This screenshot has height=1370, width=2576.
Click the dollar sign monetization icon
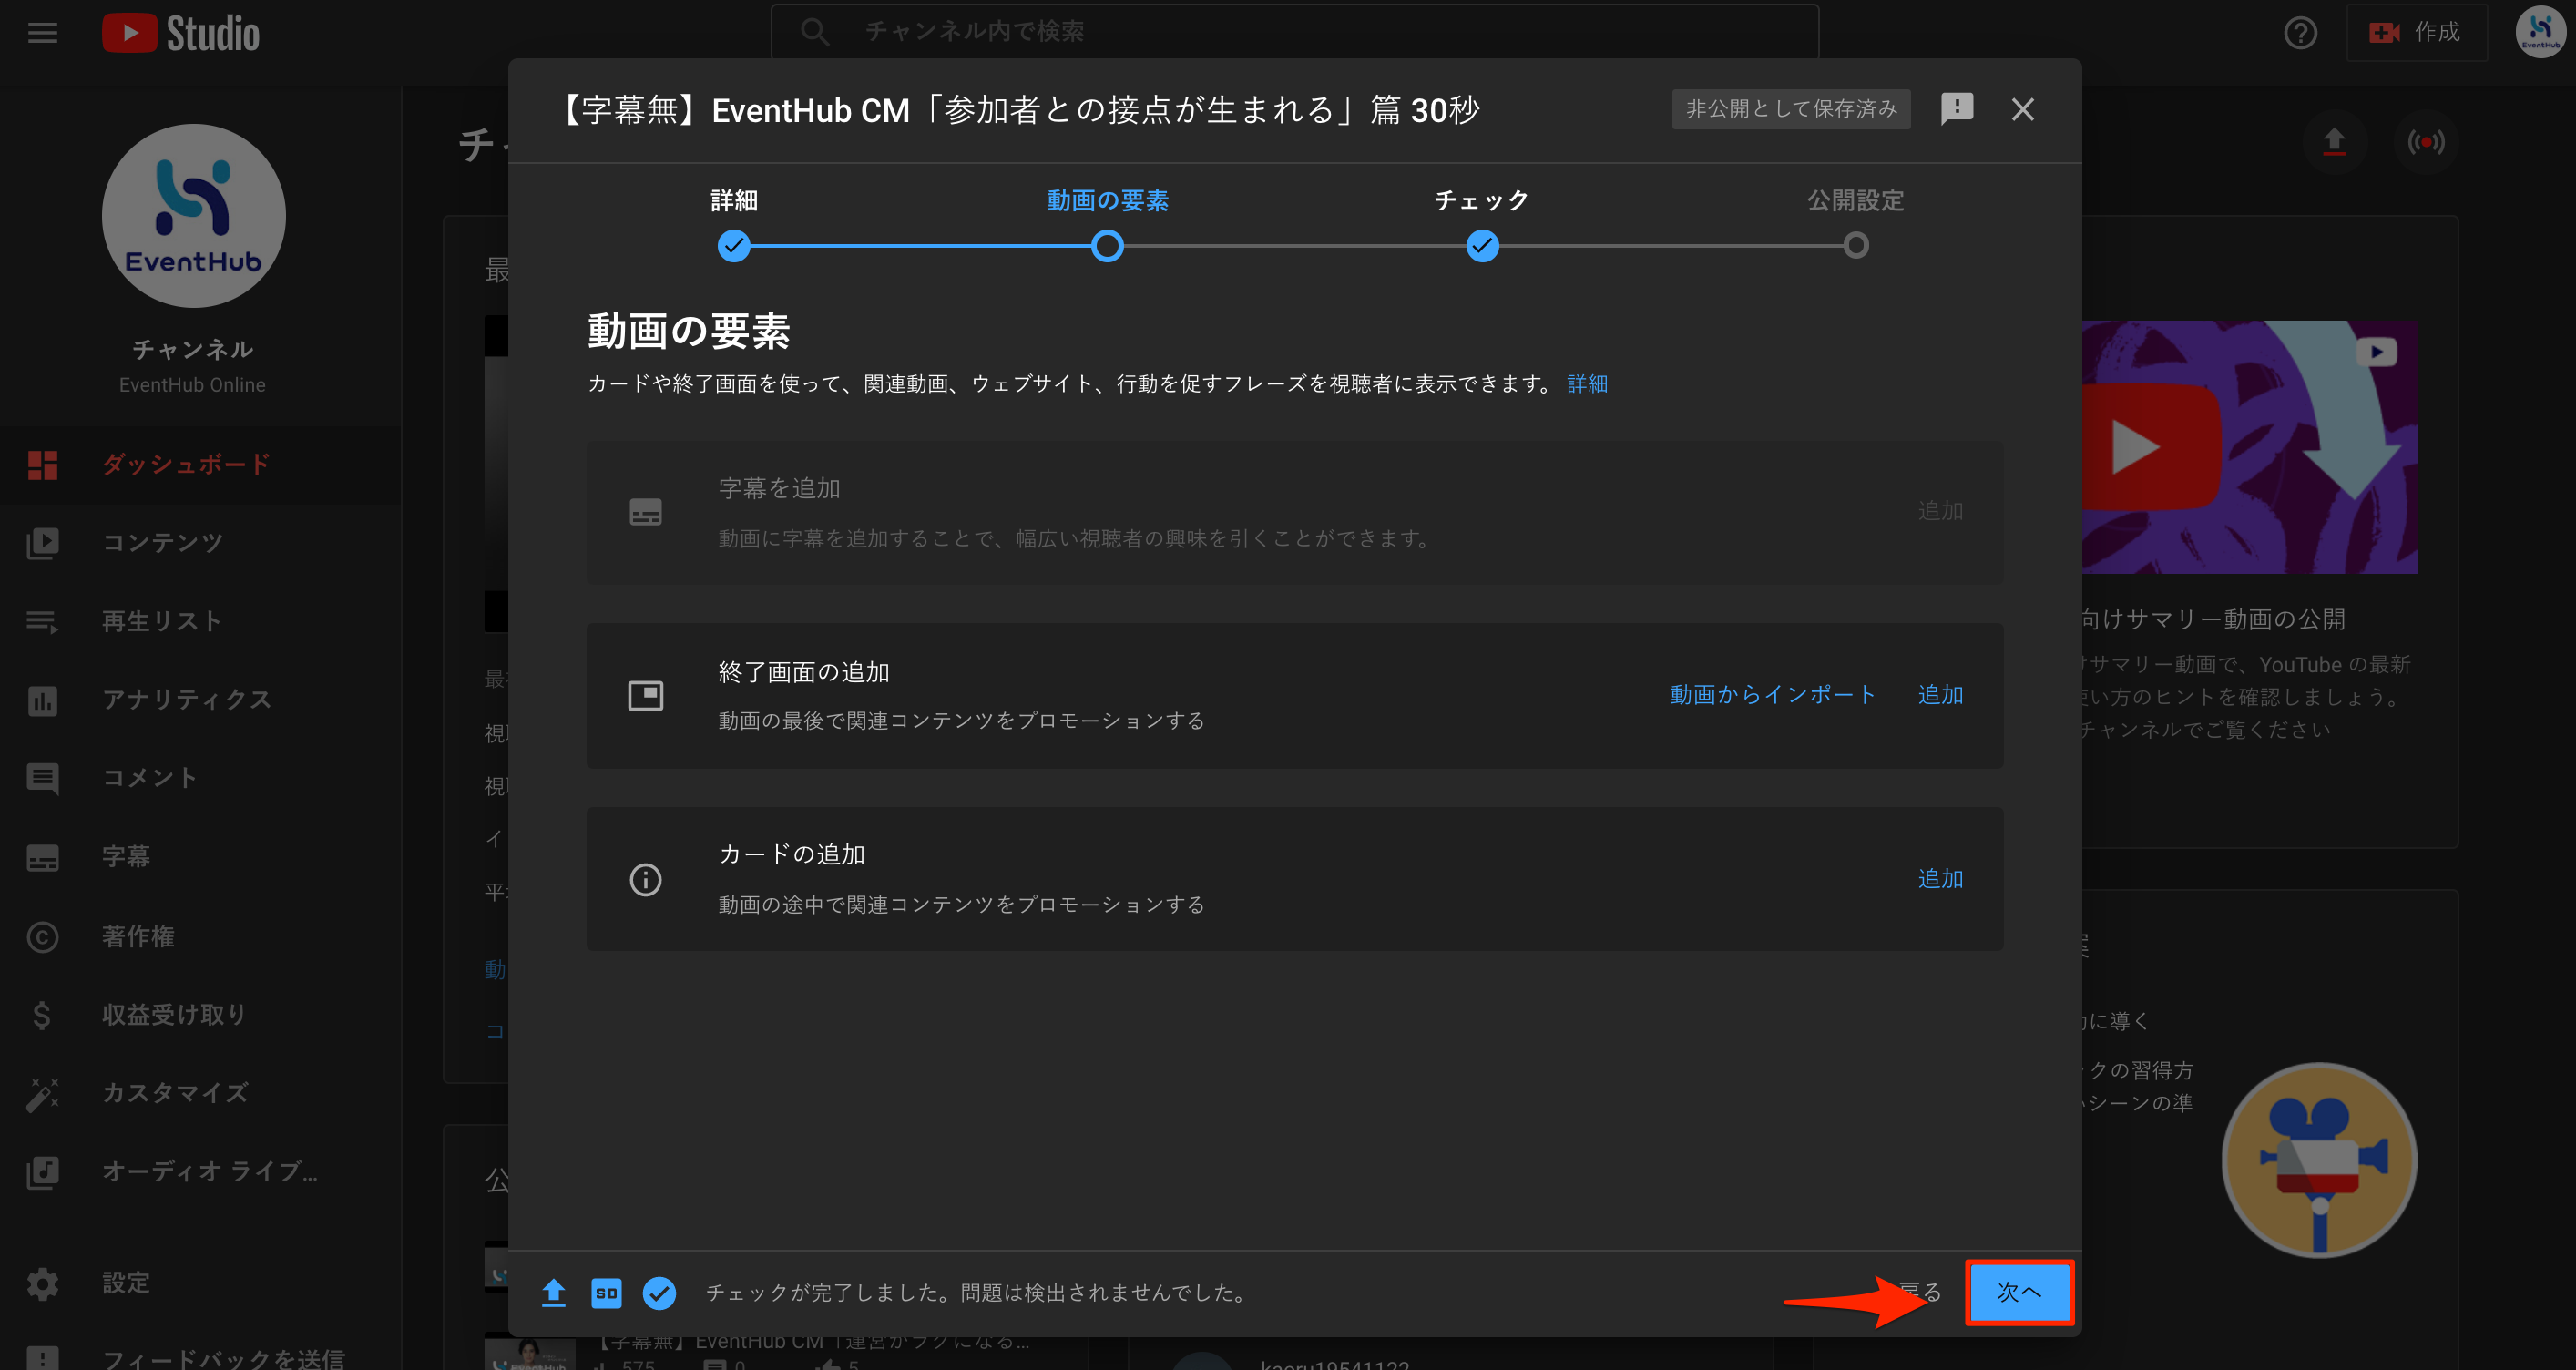pos(42,1015)
